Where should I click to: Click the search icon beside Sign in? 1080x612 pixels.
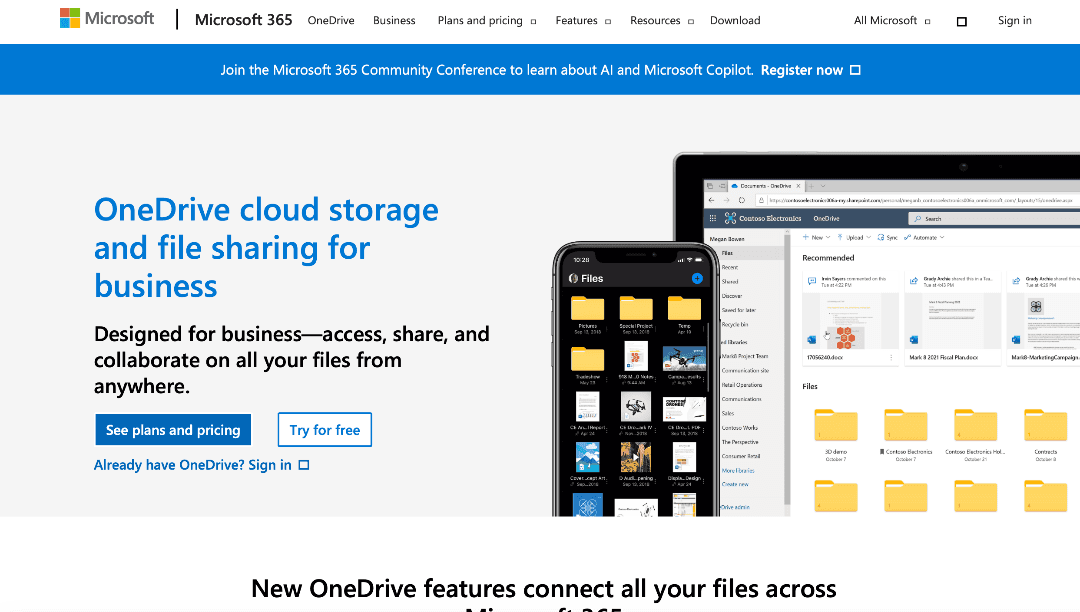point(962,20)
